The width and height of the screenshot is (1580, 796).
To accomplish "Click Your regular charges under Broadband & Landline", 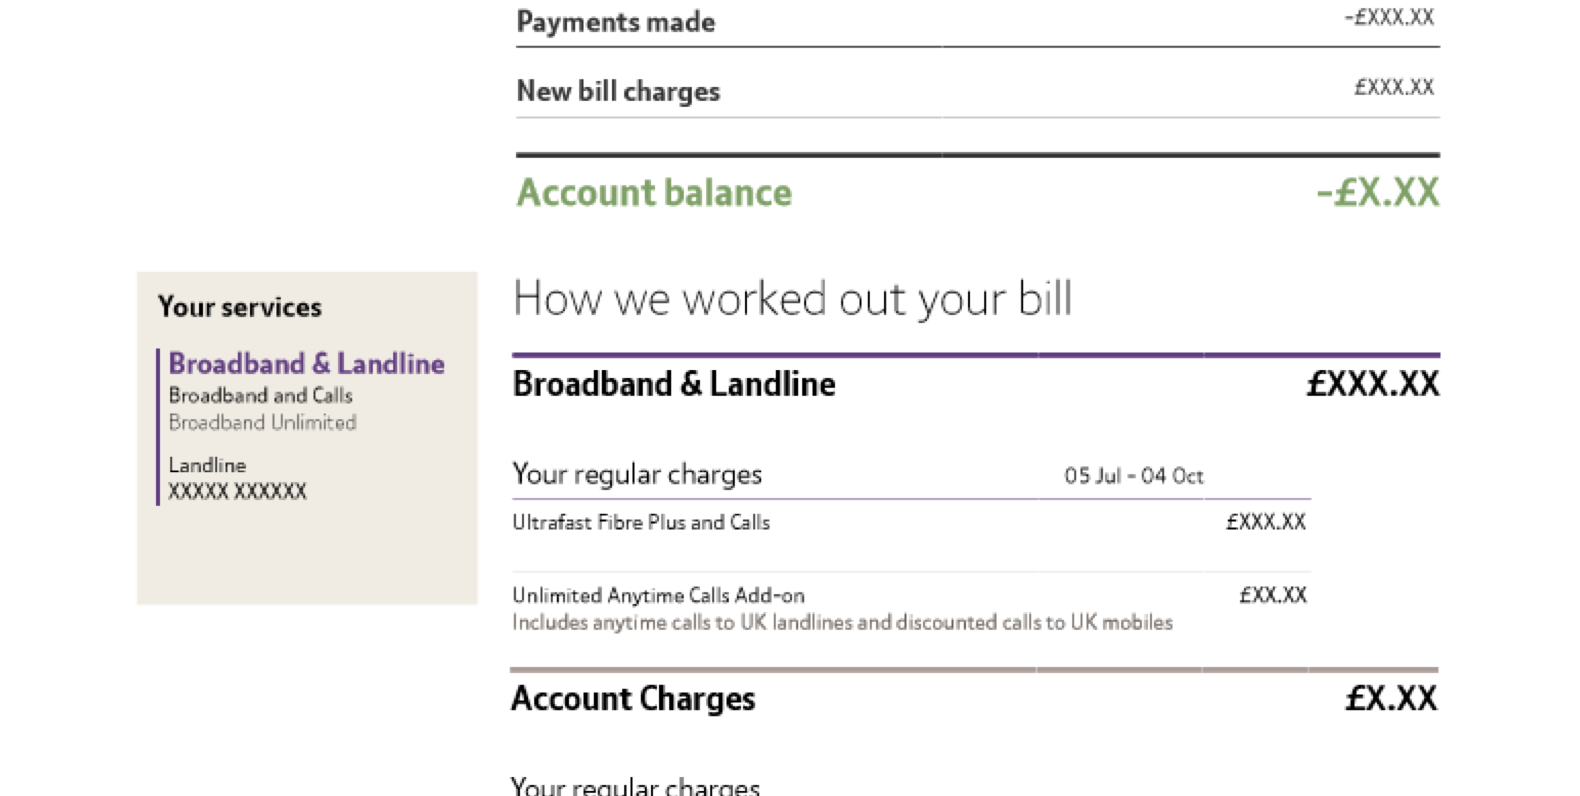I will pos(637,474).
